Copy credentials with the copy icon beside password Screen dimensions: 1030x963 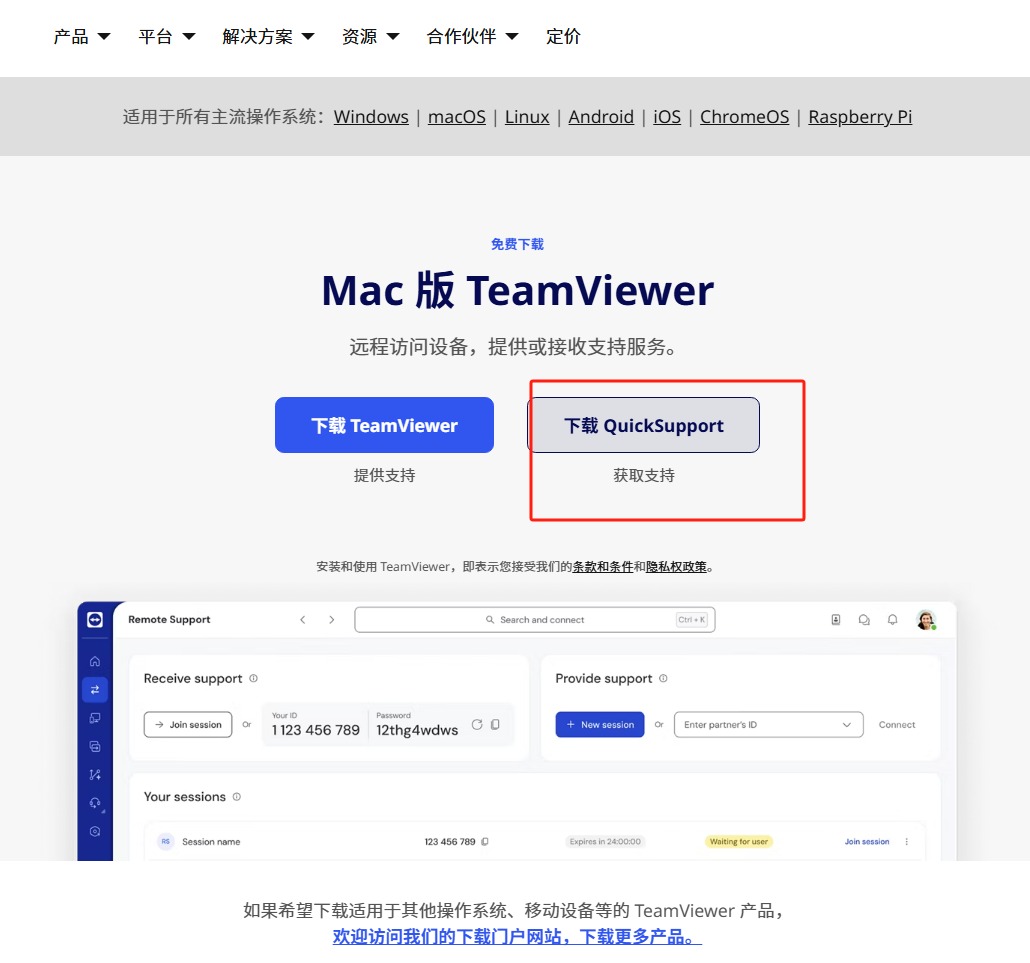click(495, 724)
